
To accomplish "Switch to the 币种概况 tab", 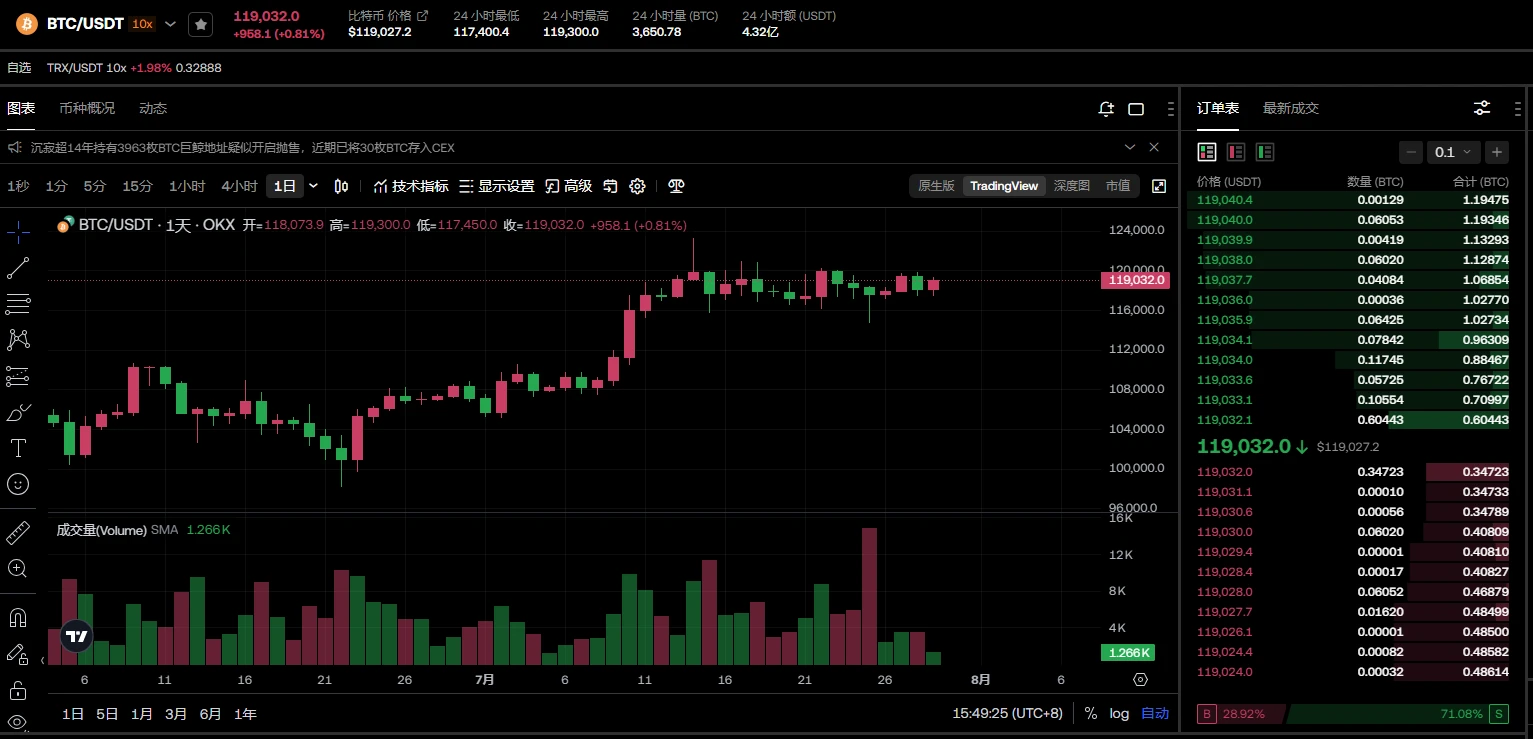I will coord(87,108).
